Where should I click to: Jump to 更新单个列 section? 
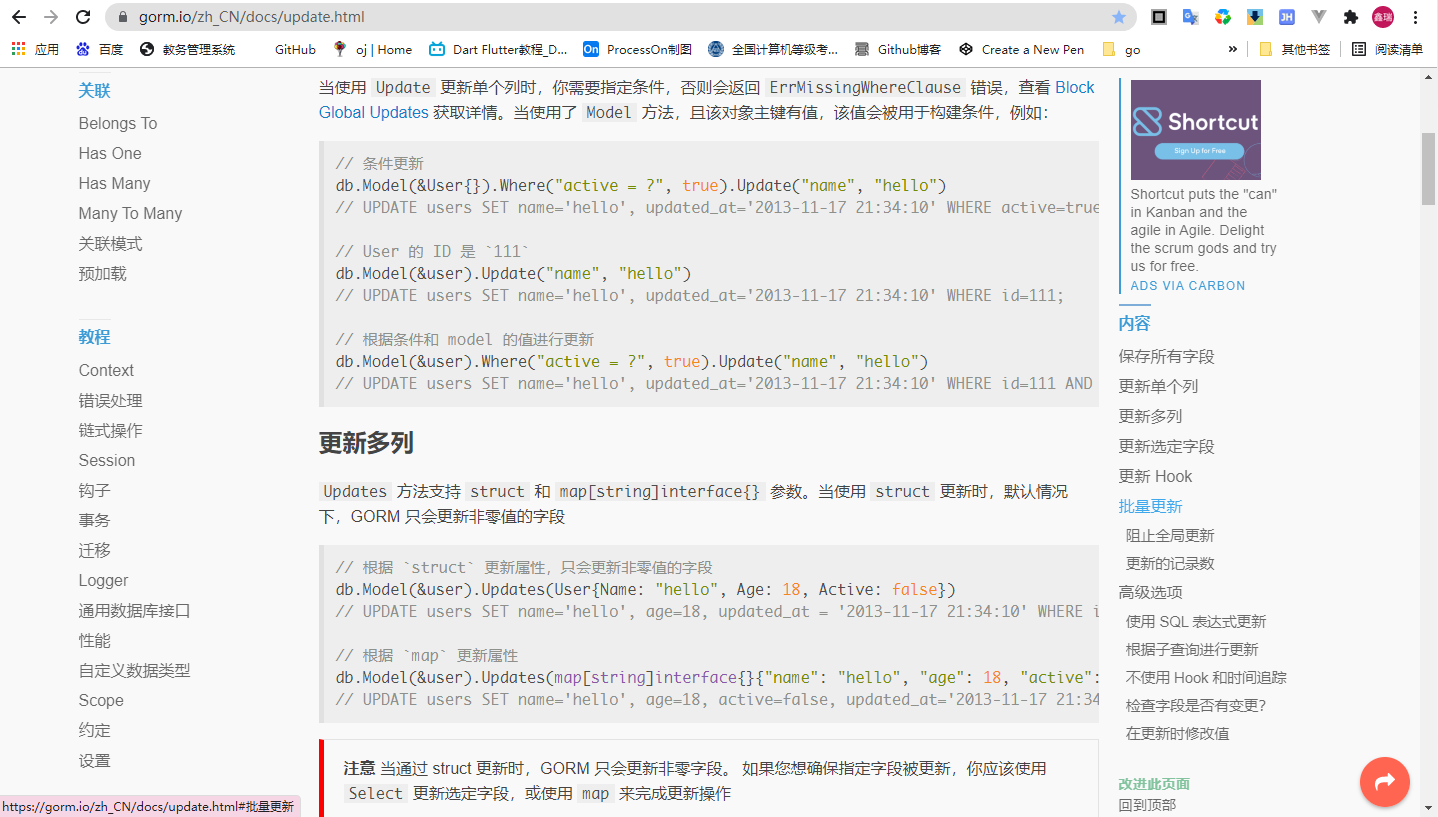click(x=1158, y=386)
